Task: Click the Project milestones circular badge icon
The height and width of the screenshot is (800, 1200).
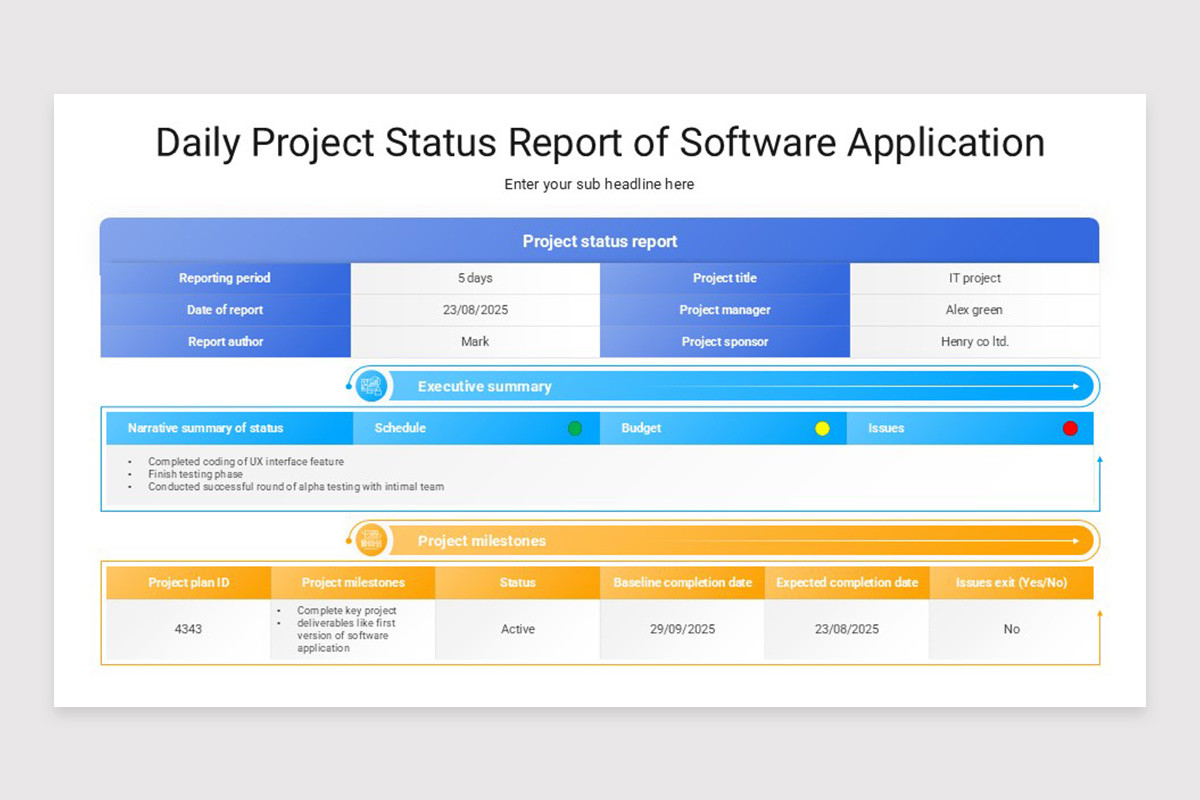Action: 370,540
